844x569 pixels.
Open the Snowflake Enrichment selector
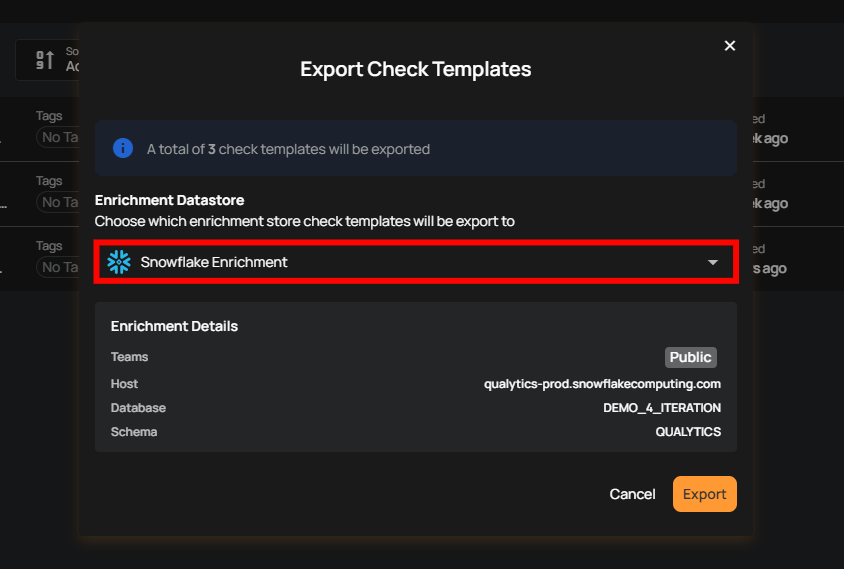415,262
